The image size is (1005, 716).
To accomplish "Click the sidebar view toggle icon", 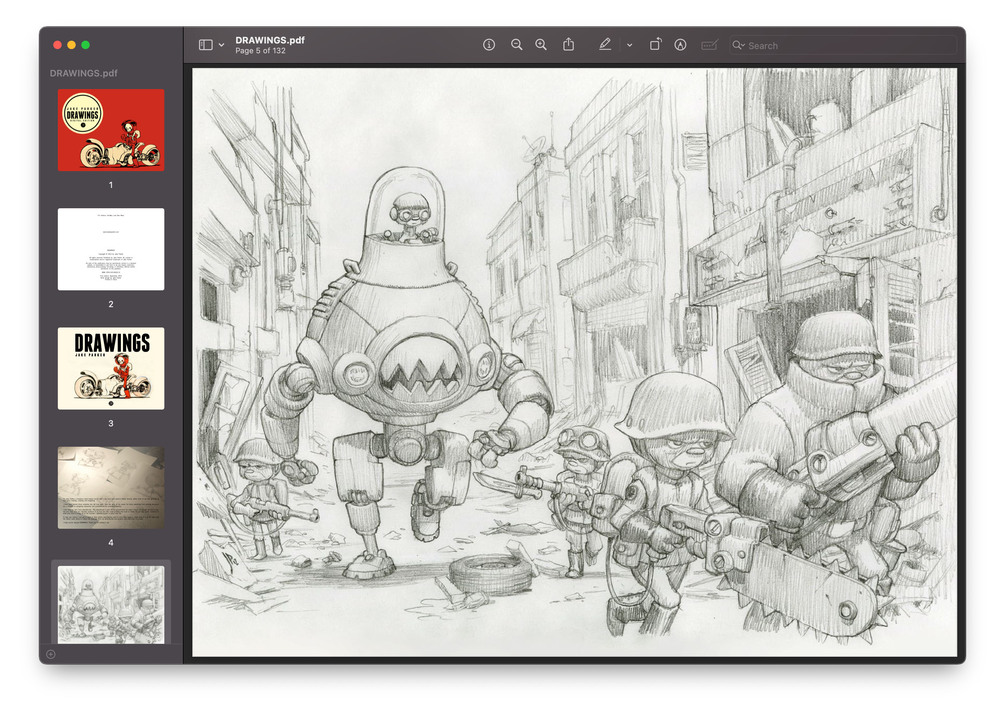I will [205, 45].
